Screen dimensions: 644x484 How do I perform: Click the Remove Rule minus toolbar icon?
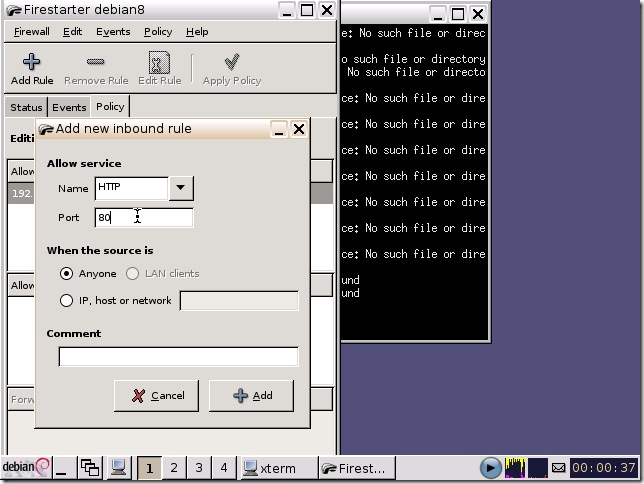tap(96, 62)
